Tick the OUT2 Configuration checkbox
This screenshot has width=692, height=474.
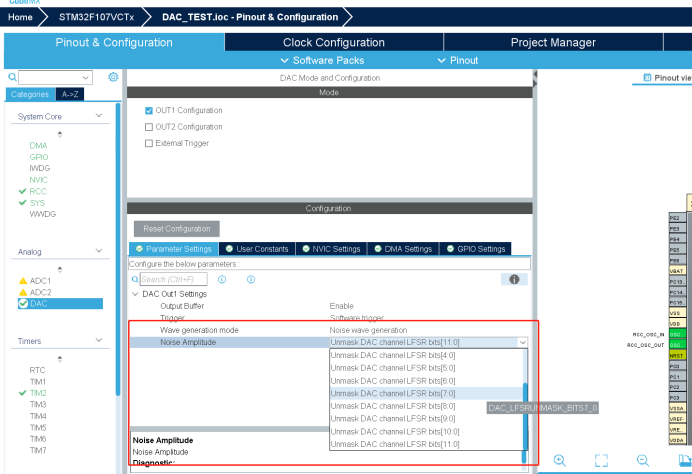149,127
